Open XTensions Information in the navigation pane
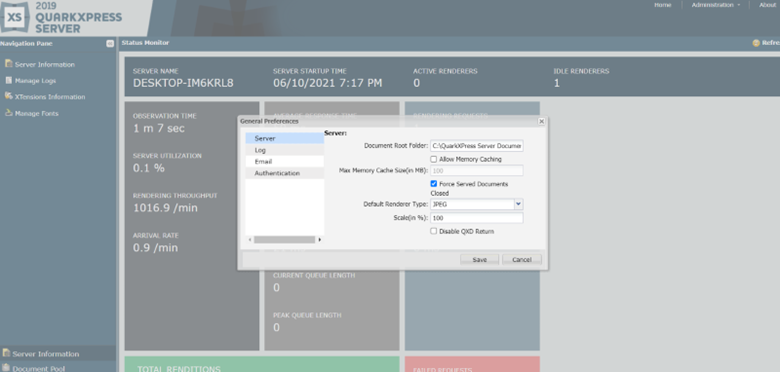The image size is (780, 372). tap(50, 97)
